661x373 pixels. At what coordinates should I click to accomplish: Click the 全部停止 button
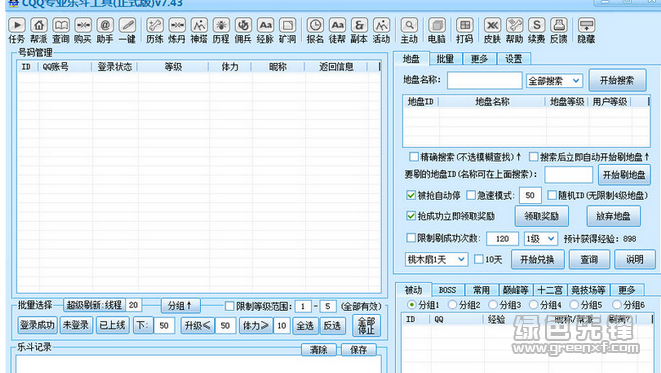pos(366,325)
